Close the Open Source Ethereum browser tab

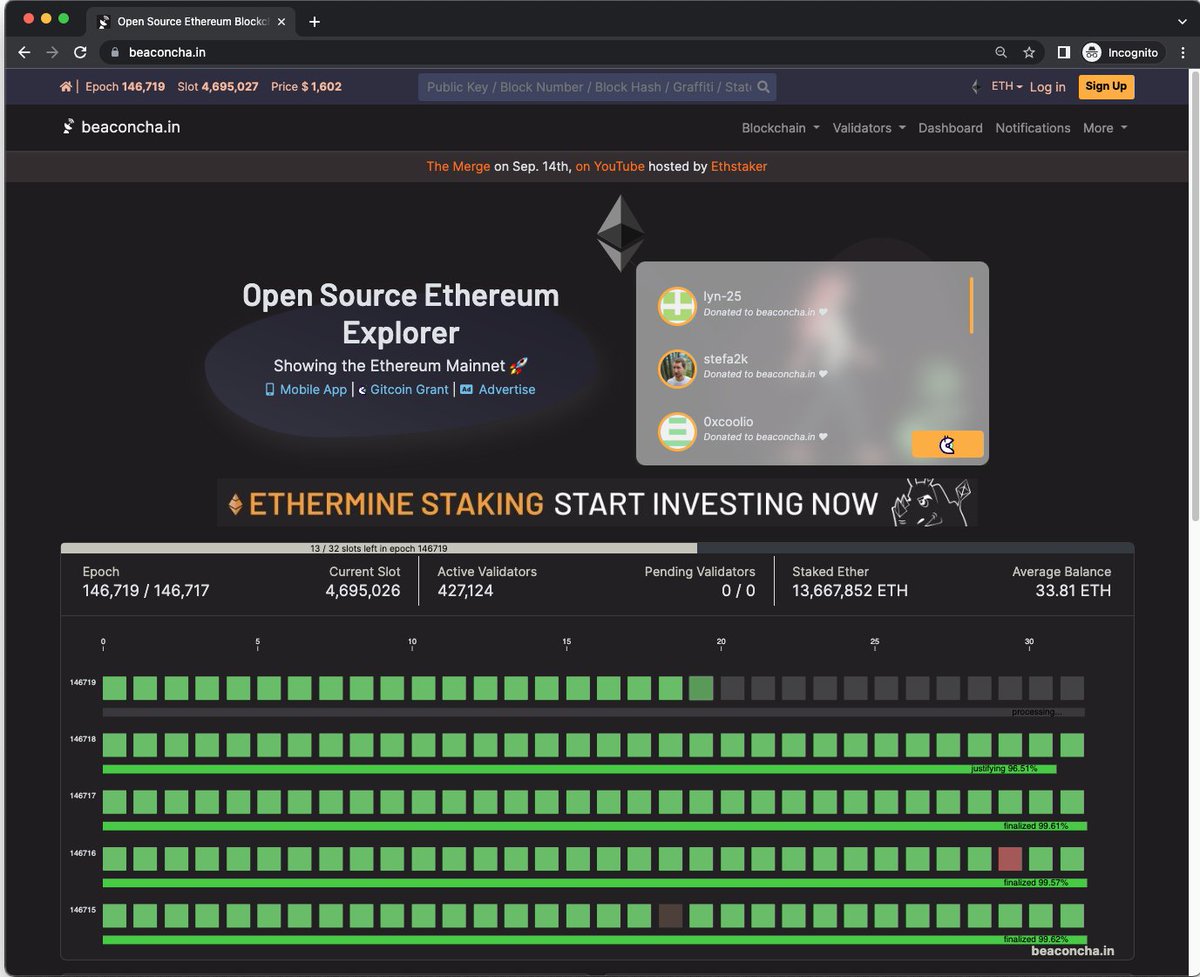point(281,21)
